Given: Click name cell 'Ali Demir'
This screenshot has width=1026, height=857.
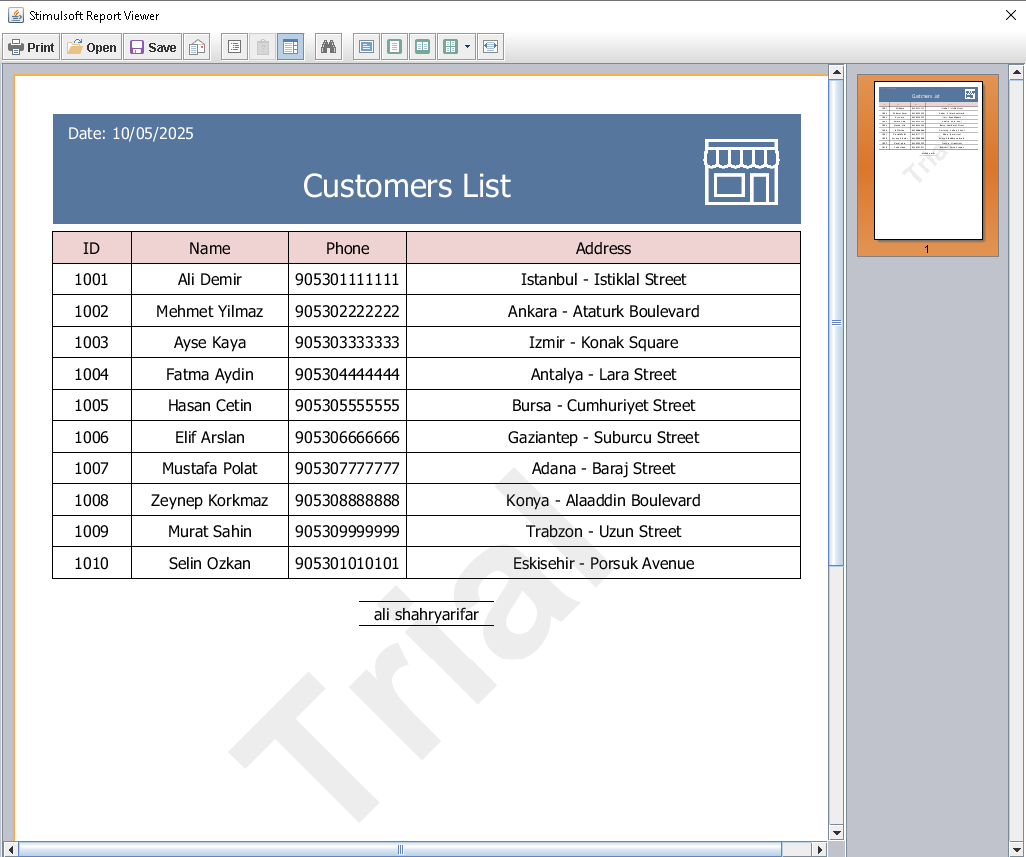Looking at the screenshot, I should point(209,279).
